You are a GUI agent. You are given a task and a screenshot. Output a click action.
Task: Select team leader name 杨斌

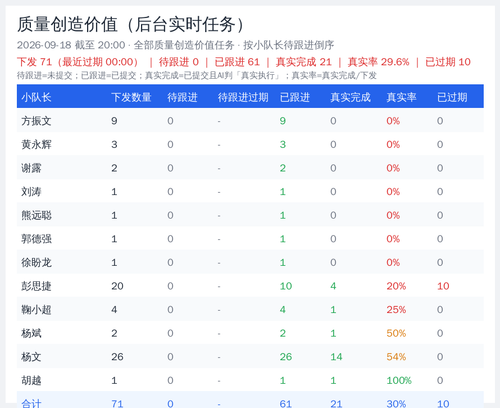coord(31,333)
